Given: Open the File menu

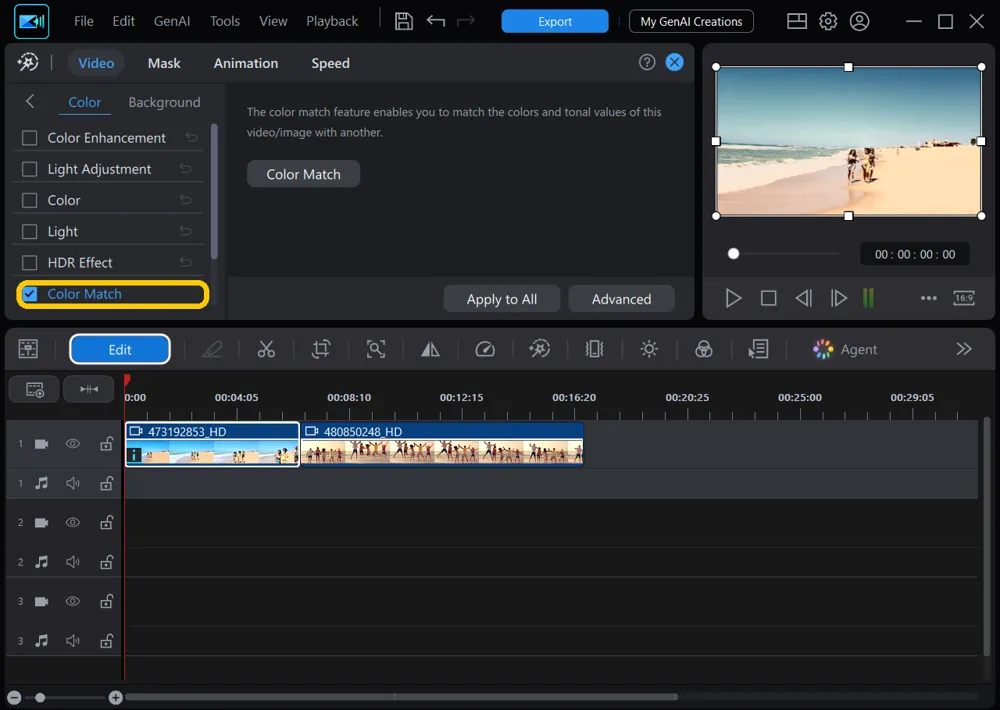Looking at the screenshot, I should click(84, 21).
